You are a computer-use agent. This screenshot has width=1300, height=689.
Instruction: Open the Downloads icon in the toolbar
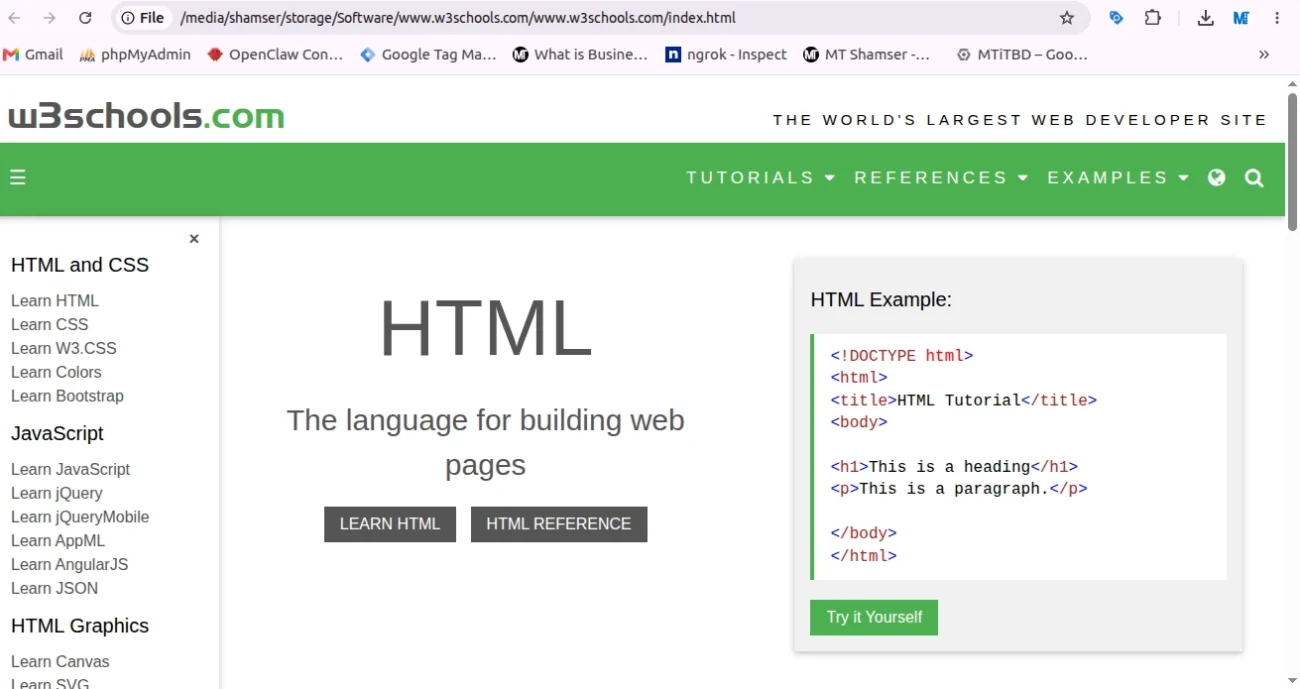[1206, 18]
